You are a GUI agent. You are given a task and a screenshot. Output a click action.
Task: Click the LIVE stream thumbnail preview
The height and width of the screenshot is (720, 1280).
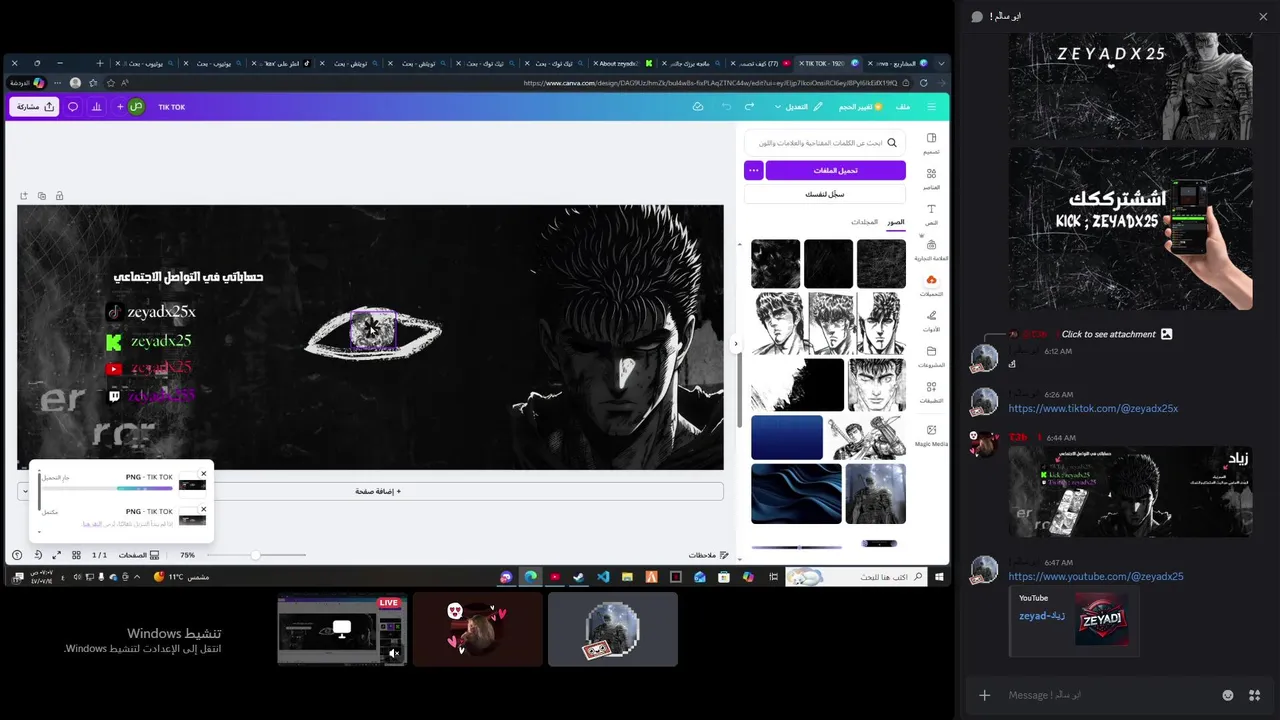coord(342,629)
